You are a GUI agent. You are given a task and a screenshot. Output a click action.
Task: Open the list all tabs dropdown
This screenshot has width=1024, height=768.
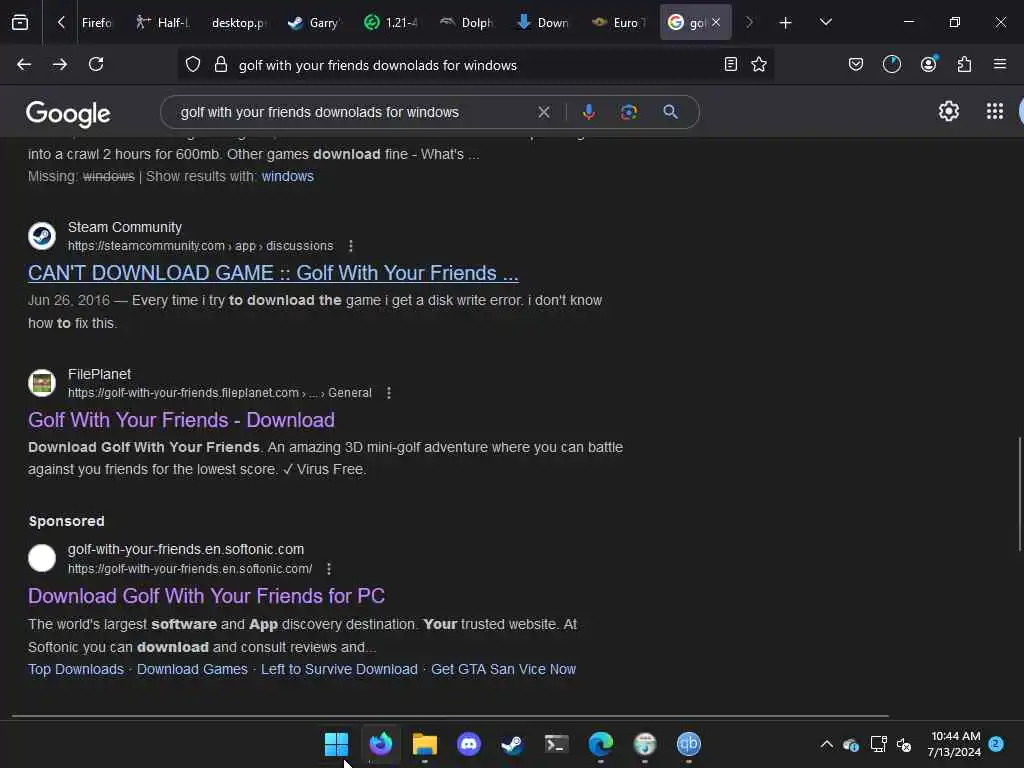(825, 22)
